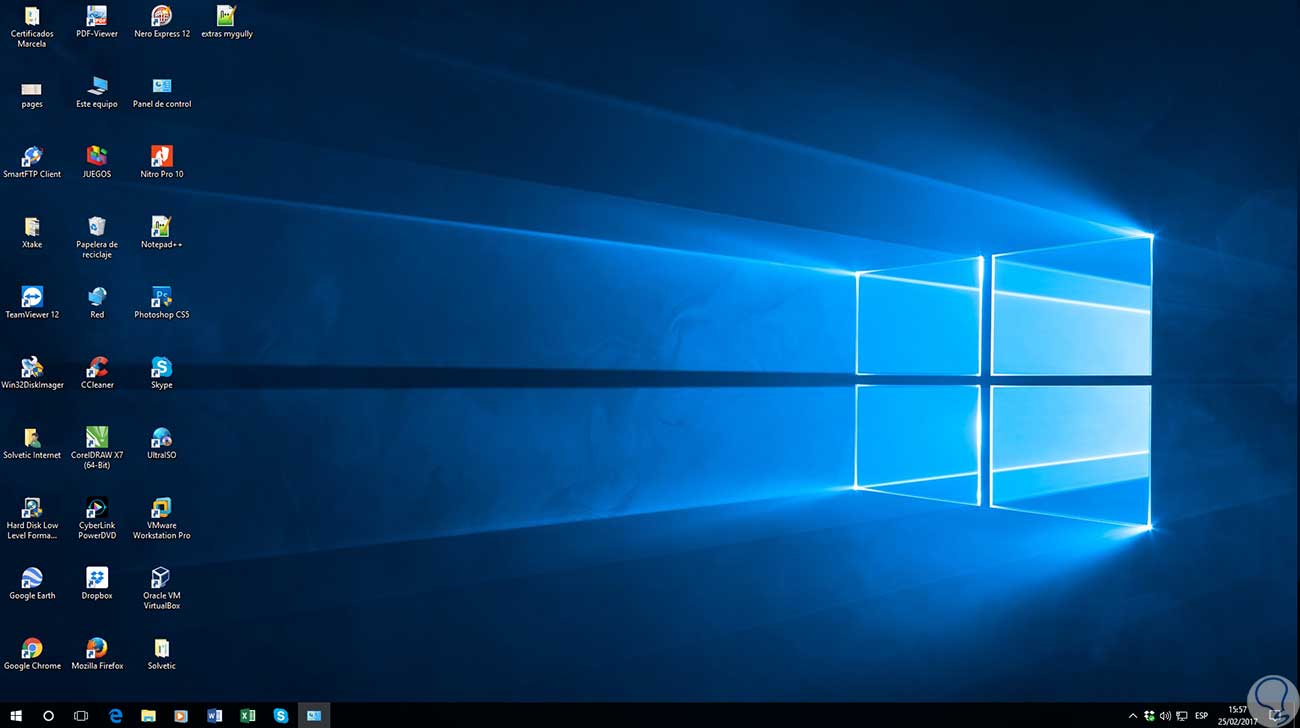
Task: Open File Explorer from the taskbar
Action: (x=148, y=716)
